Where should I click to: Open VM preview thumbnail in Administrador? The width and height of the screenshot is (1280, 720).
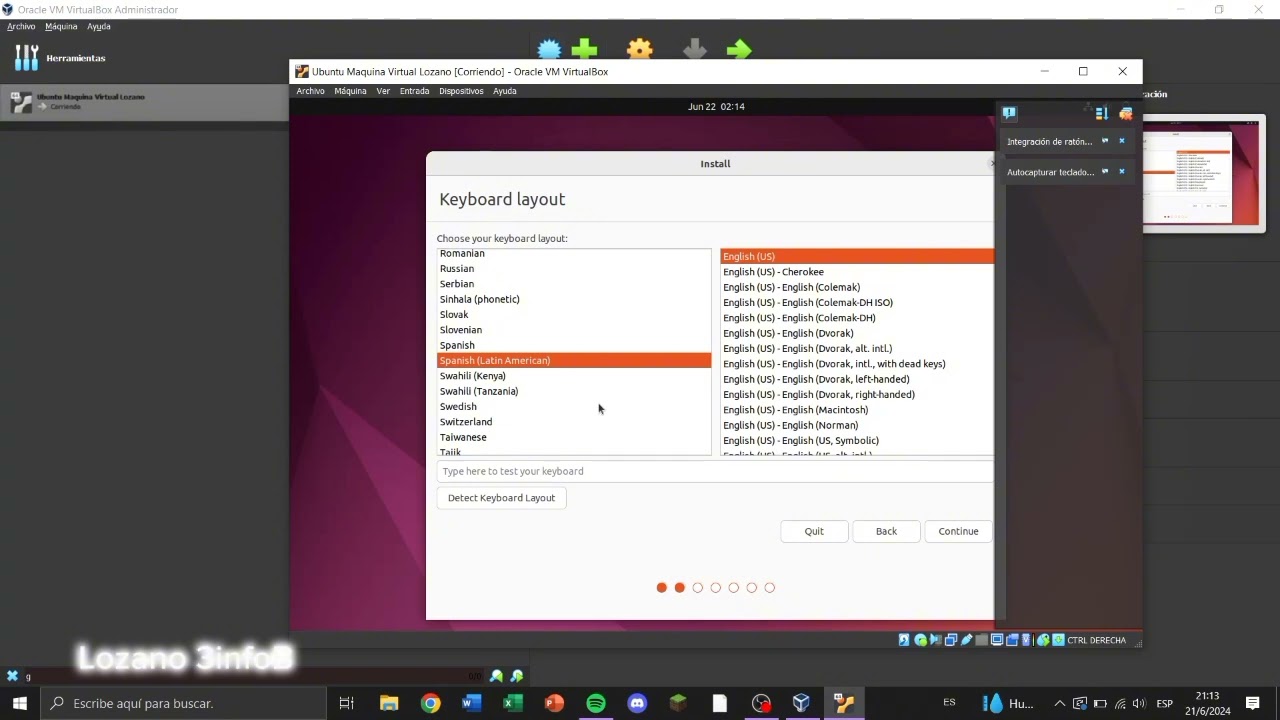(1204, 173)
